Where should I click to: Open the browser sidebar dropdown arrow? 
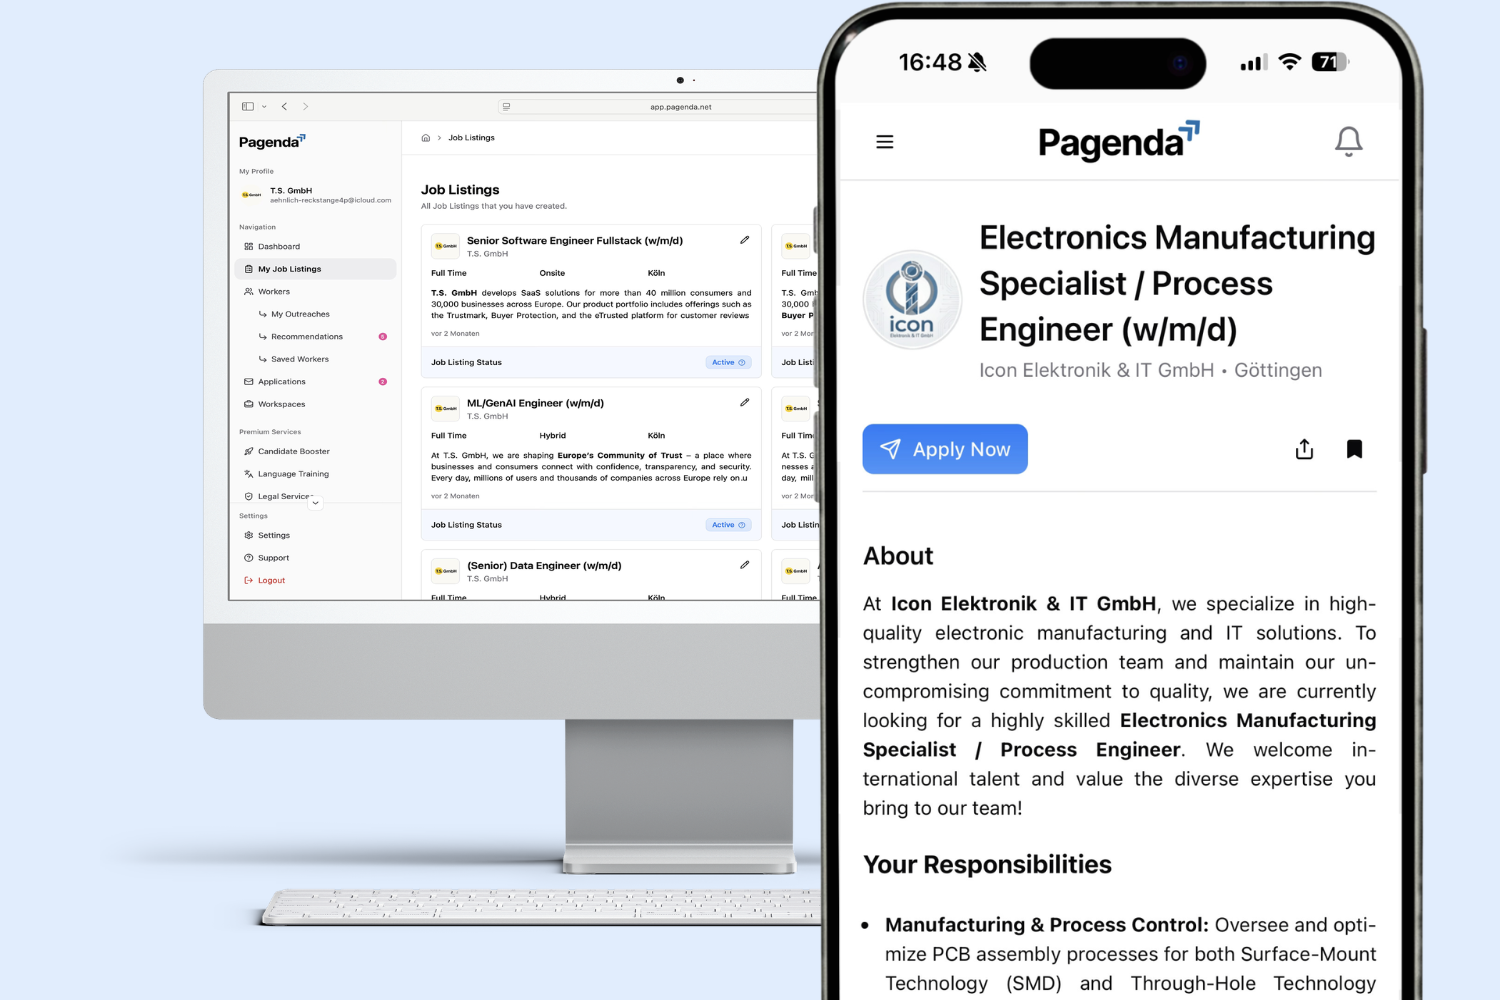coord(264,105)
